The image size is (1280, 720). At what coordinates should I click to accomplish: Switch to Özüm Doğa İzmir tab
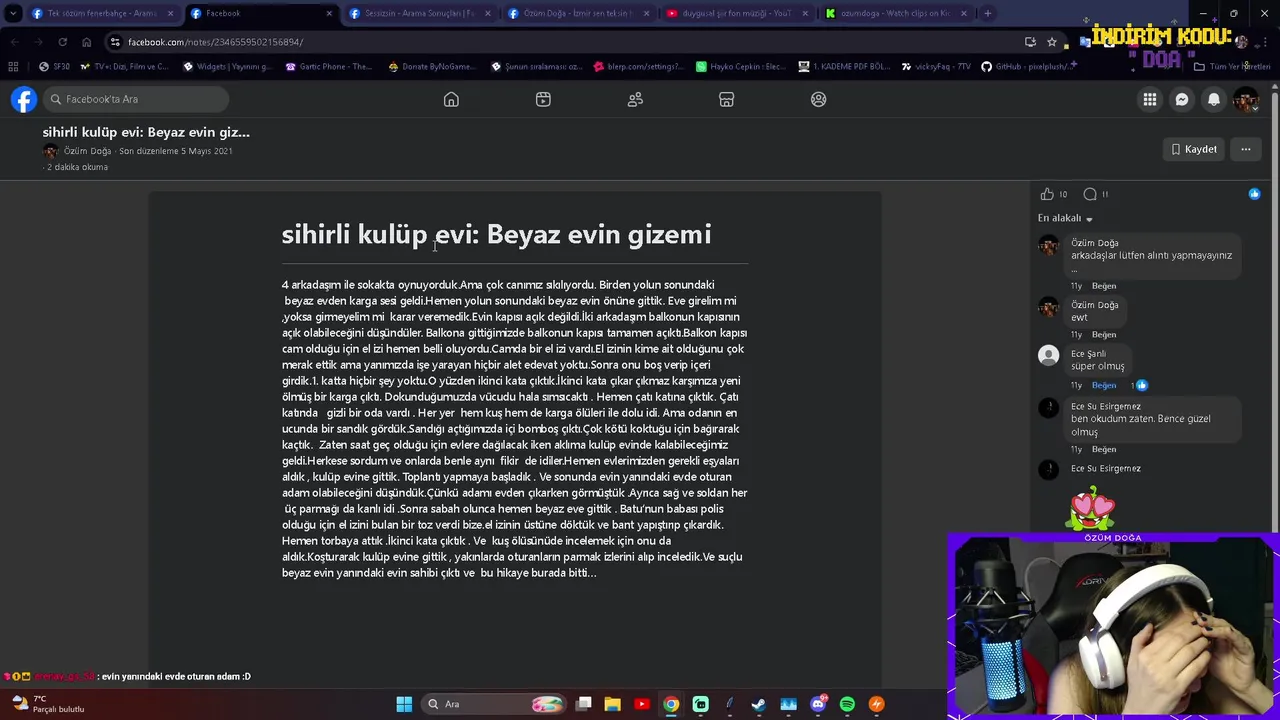(577, 13)
